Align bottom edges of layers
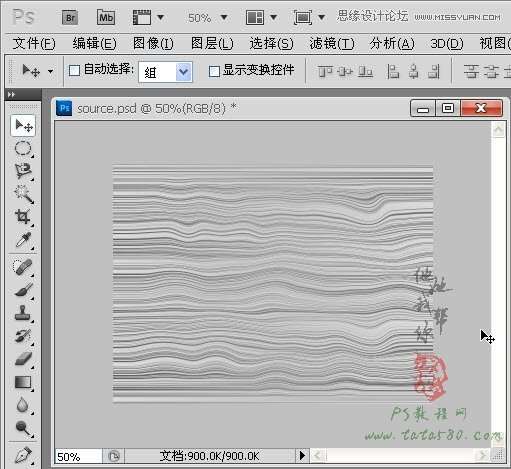 pos(365,71)
